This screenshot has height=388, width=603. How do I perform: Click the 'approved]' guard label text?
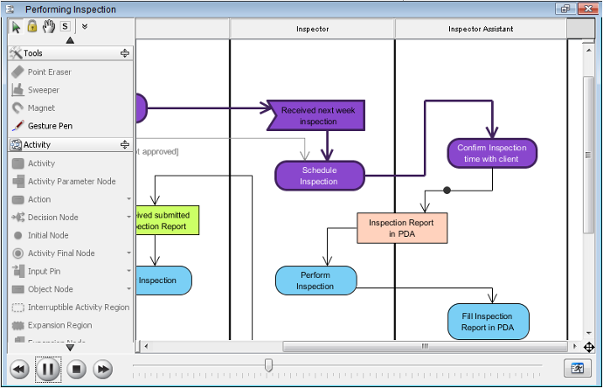point(160,152)
